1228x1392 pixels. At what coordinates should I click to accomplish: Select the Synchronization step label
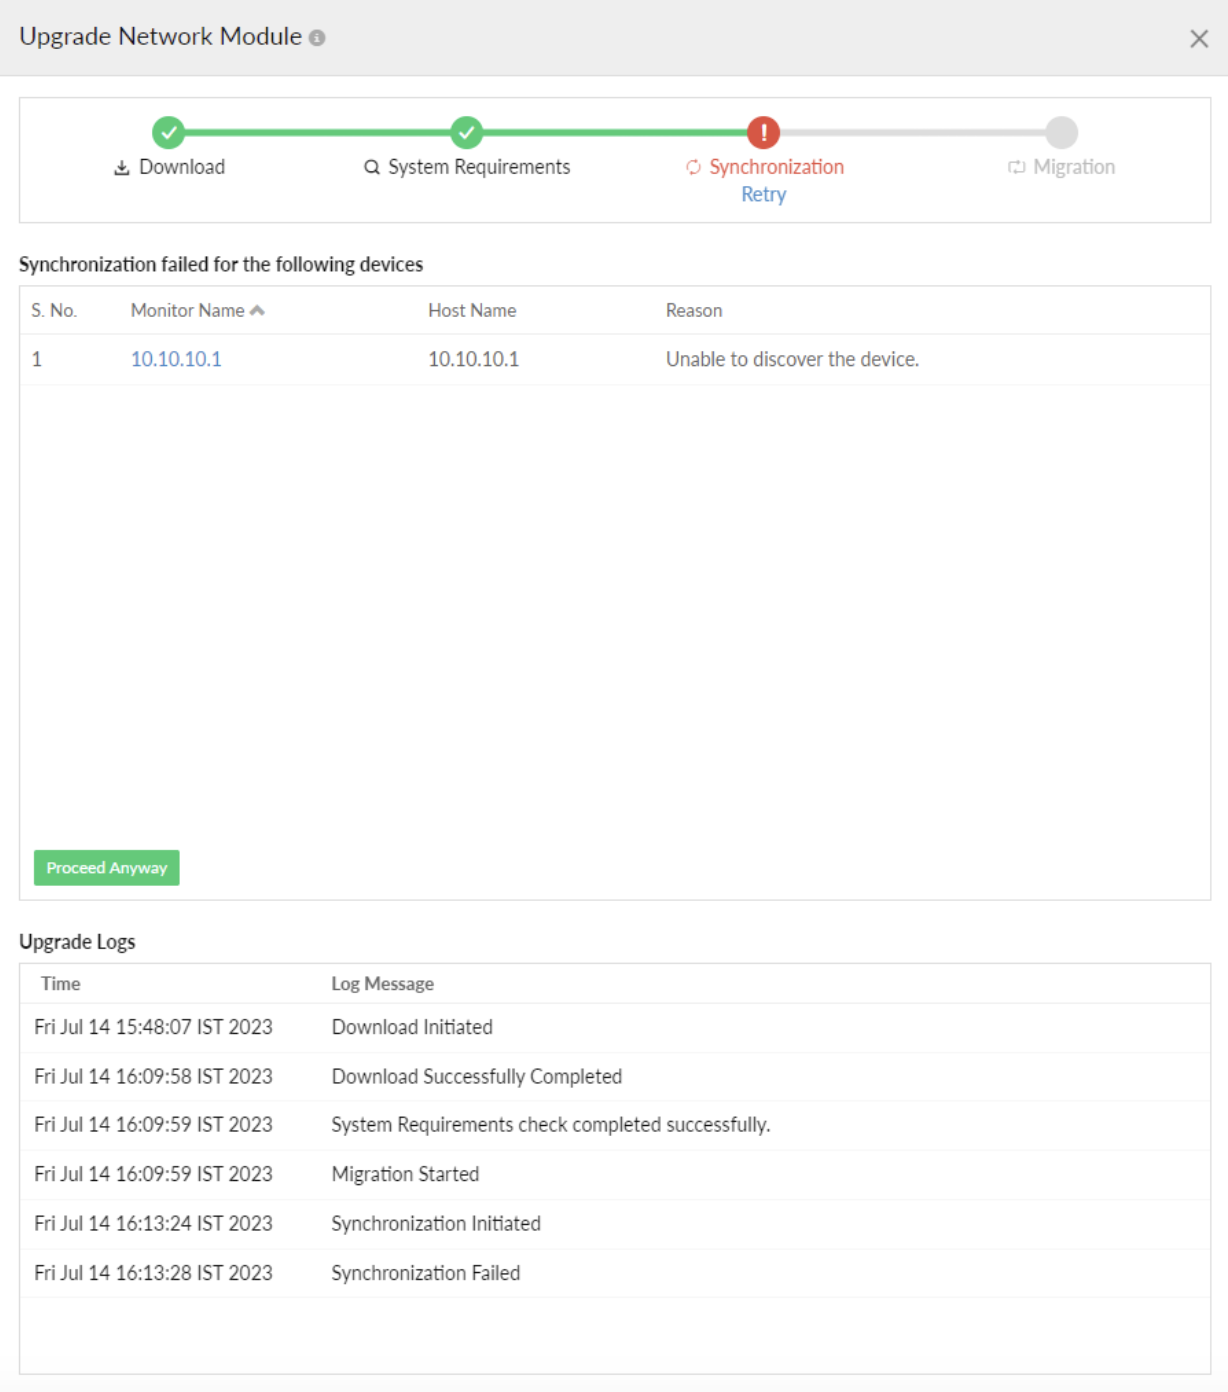[x=776, y=167]
